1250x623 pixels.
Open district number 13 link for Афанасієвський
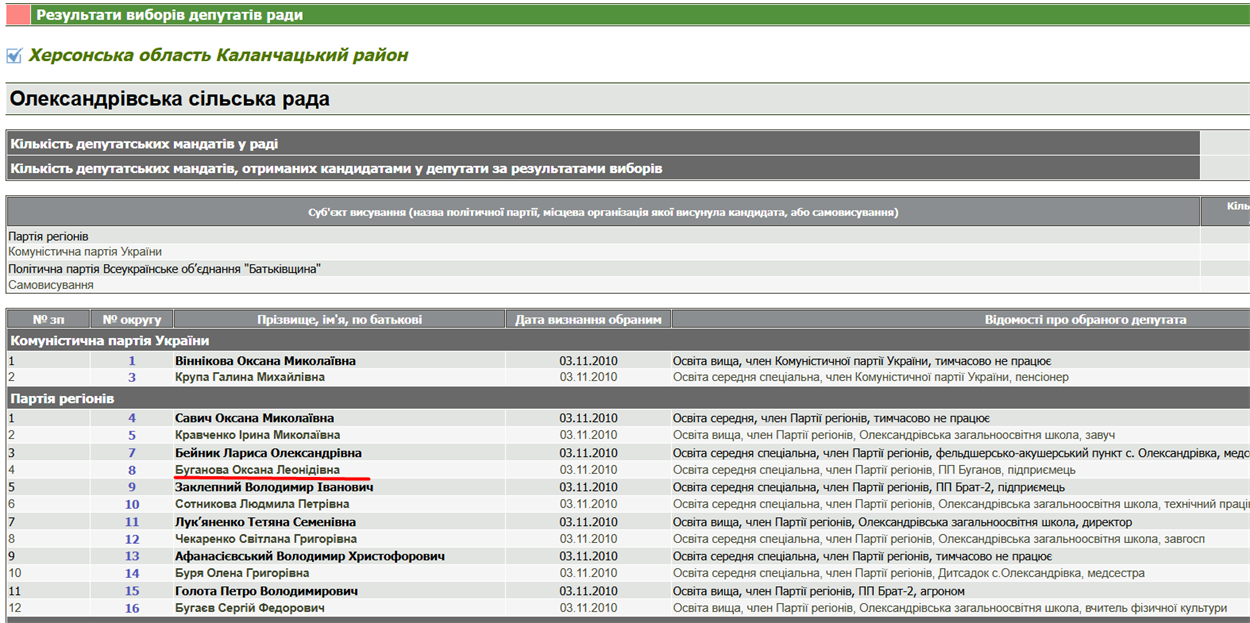(x=132, y=557)
